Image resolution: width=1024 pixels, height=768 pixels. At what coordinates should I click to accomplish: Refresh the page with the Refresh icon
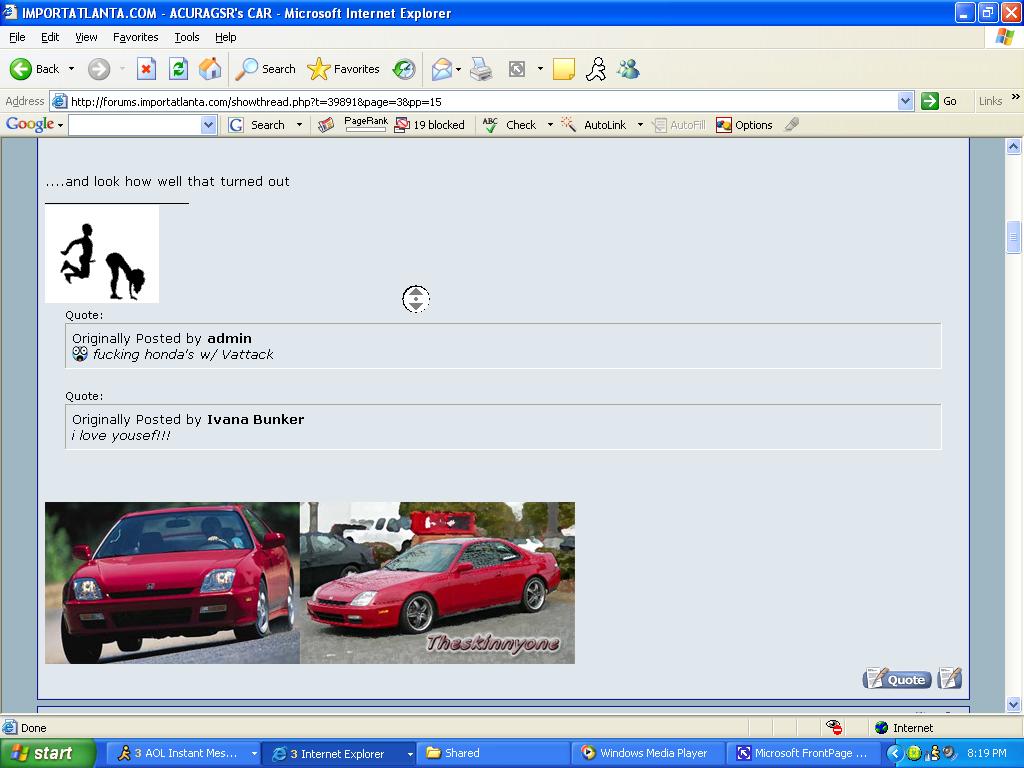click(x=178, y=69)
